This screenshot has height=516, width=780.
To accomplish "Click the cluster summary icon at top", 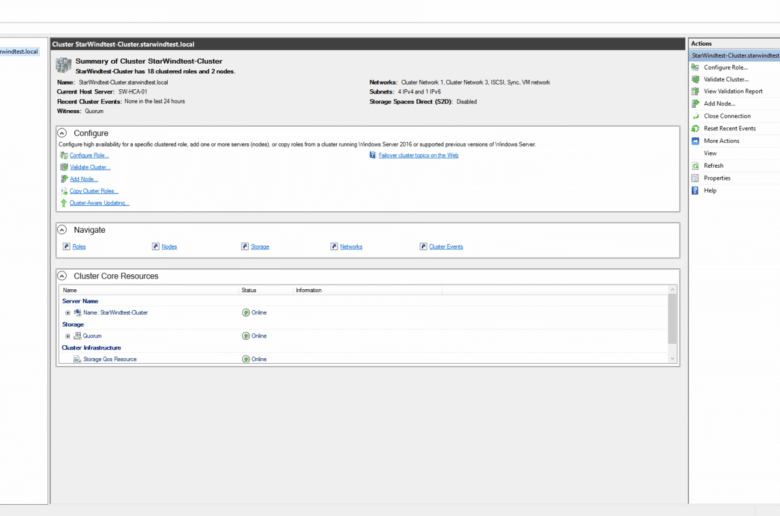I will tap(64, 65).
